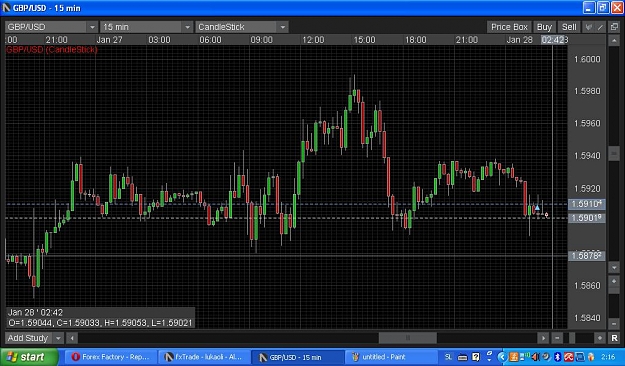Open the GBP/USD currency pair dropdown
Viewport: 625px width, 366px height.
(x=51, y=27)
